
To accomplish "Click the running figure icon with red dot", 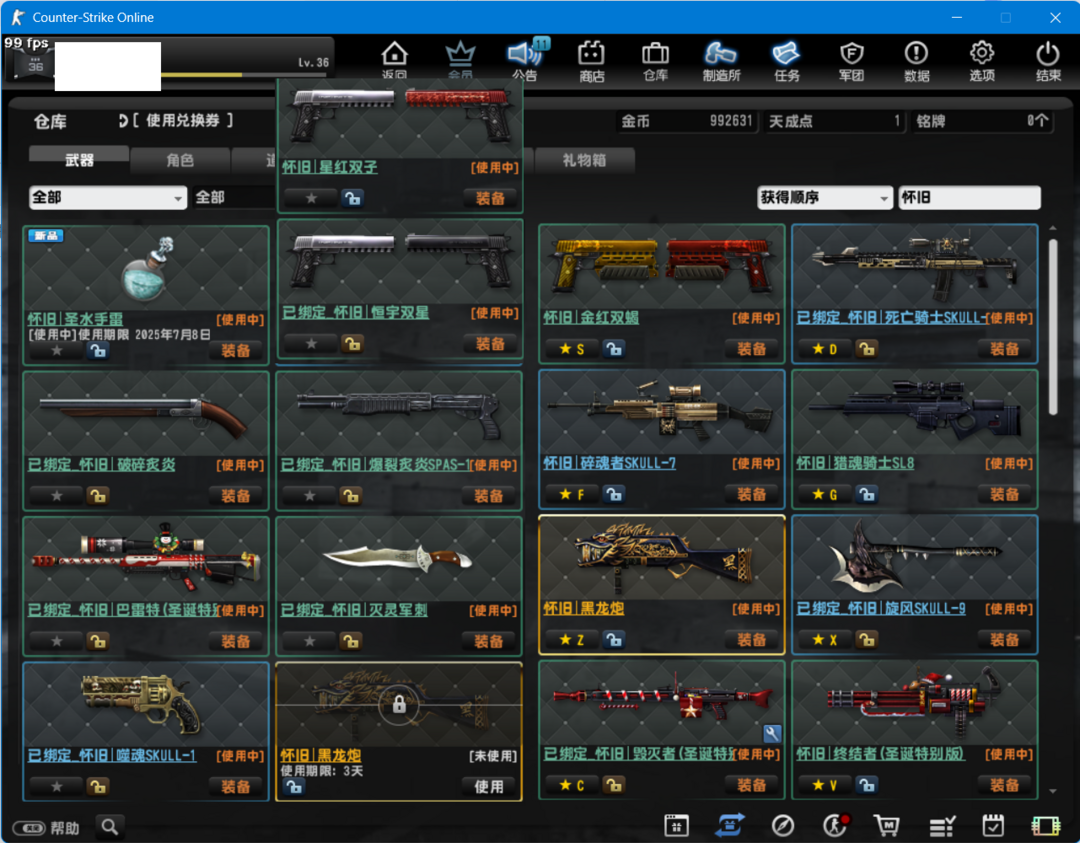I will (835, 825).
